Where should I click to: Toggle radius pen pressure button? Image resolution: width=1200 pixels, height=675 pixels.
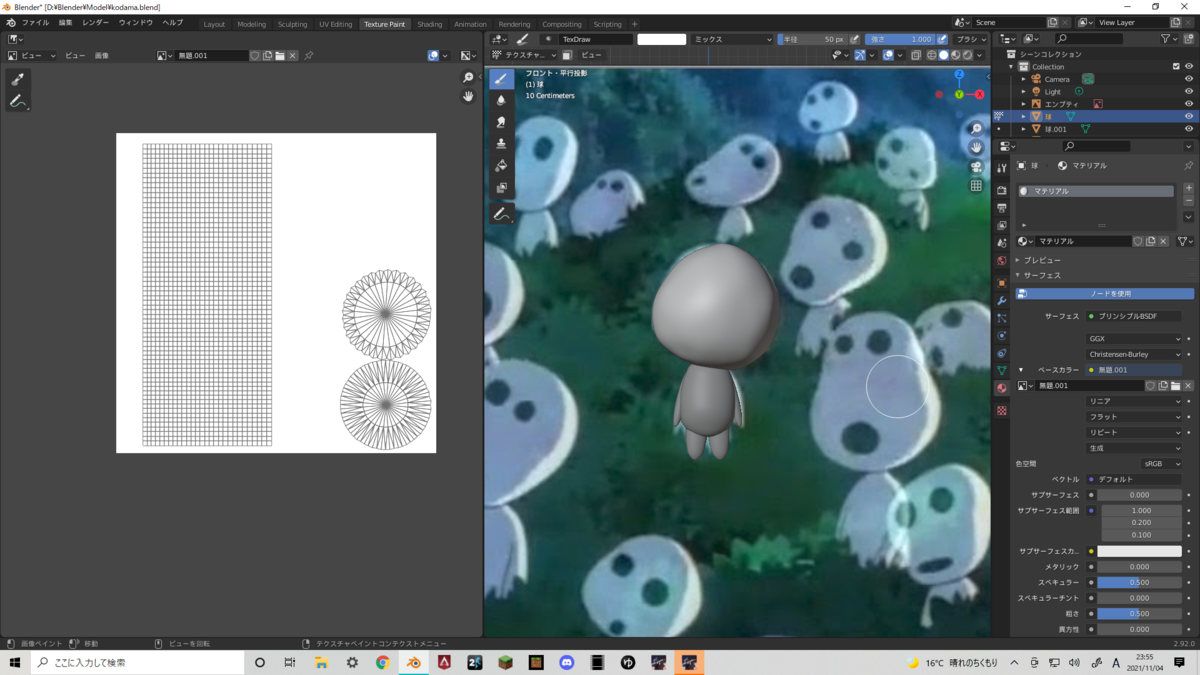pyautogui.click(x=854, y=39)
